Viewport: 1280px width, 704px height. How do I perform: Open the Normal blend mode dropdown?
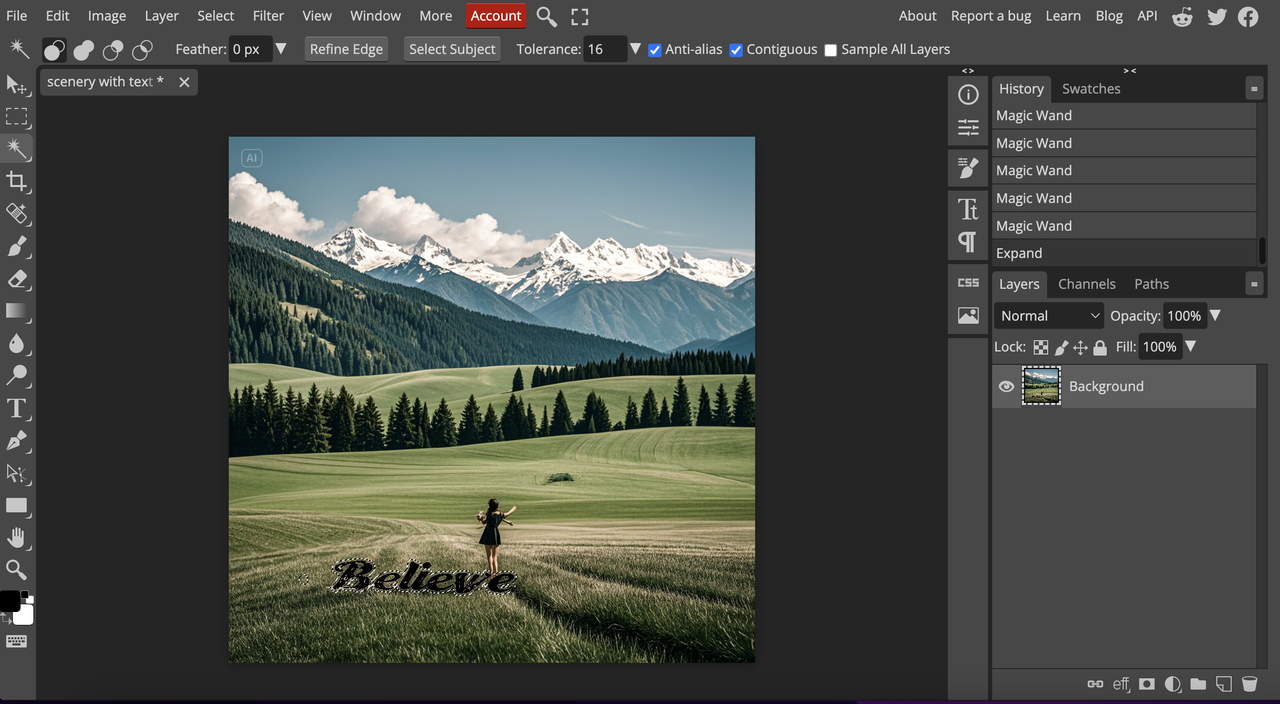[x=1049, y=316]
